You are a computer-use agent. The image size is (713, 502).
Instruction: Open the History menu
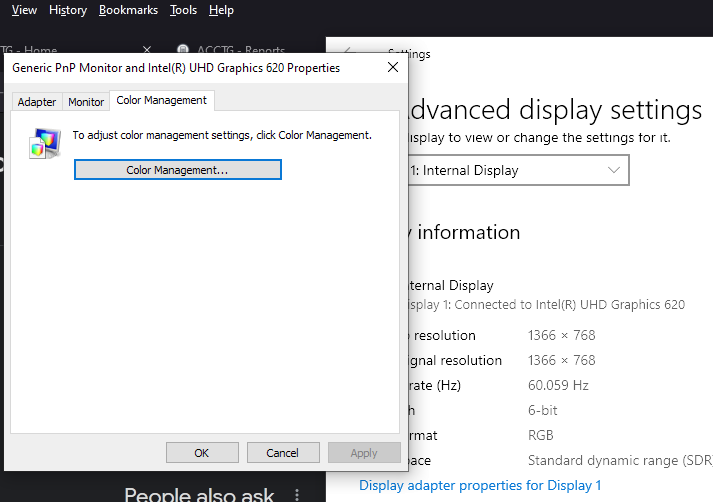tap(68, 10)
